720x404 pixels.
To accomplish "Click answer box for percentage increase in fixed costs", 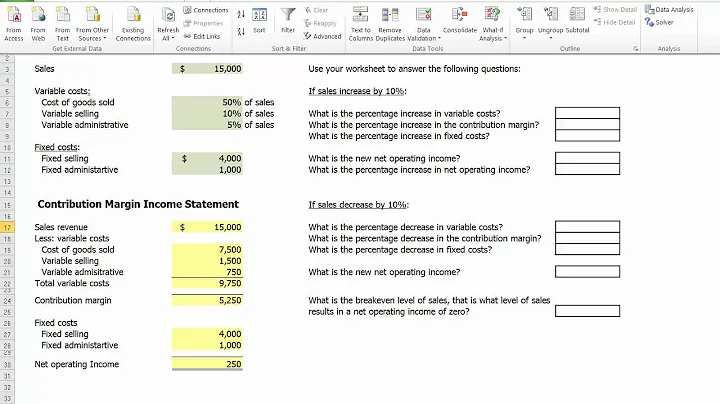I will point(587,135).
